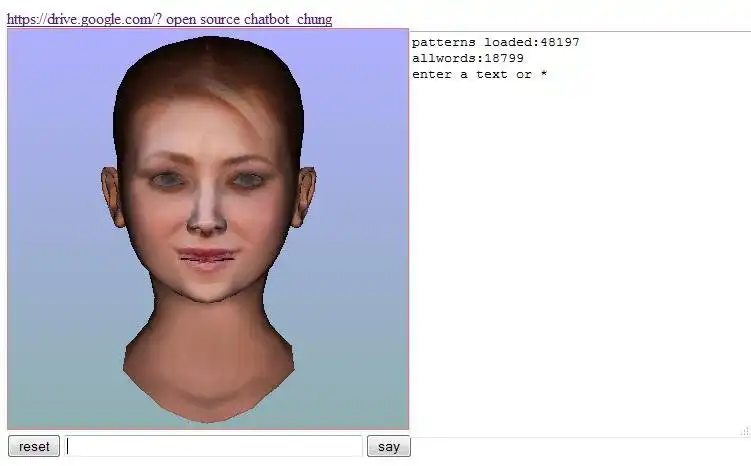Viewport: 751px width, 466px height.
Task: Select the 'patterns loaded:48197' line
Action: pos(496,42)
